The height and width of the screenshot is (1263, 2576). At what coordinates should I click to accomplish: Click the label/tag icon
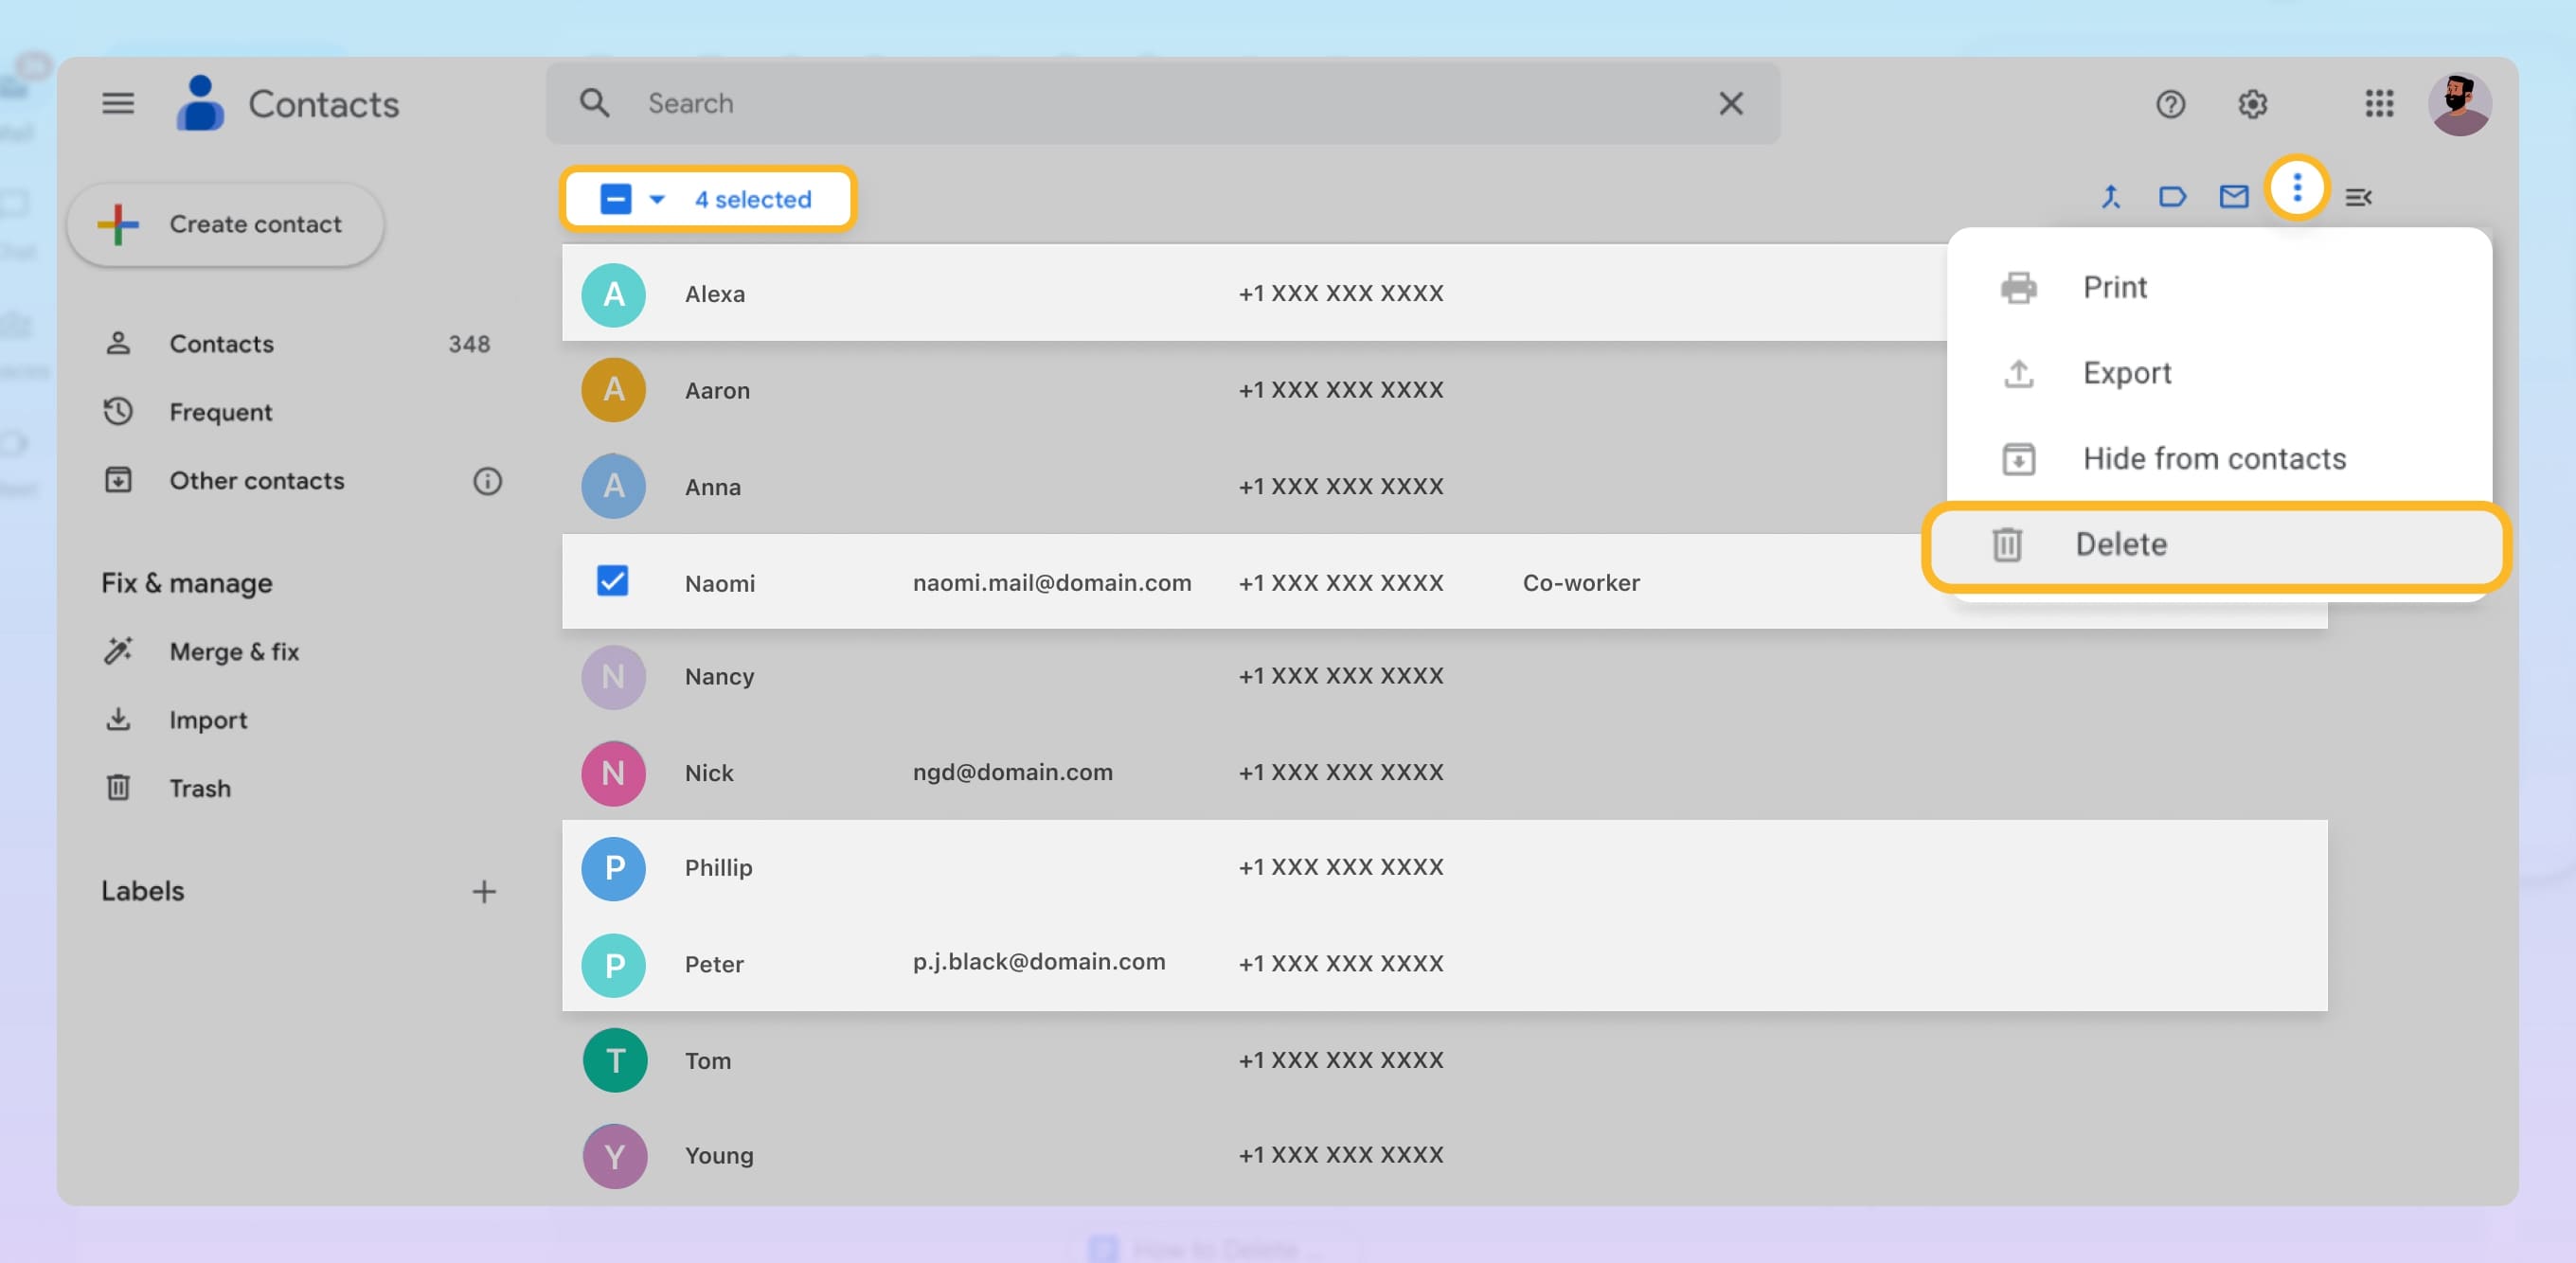2172,197
